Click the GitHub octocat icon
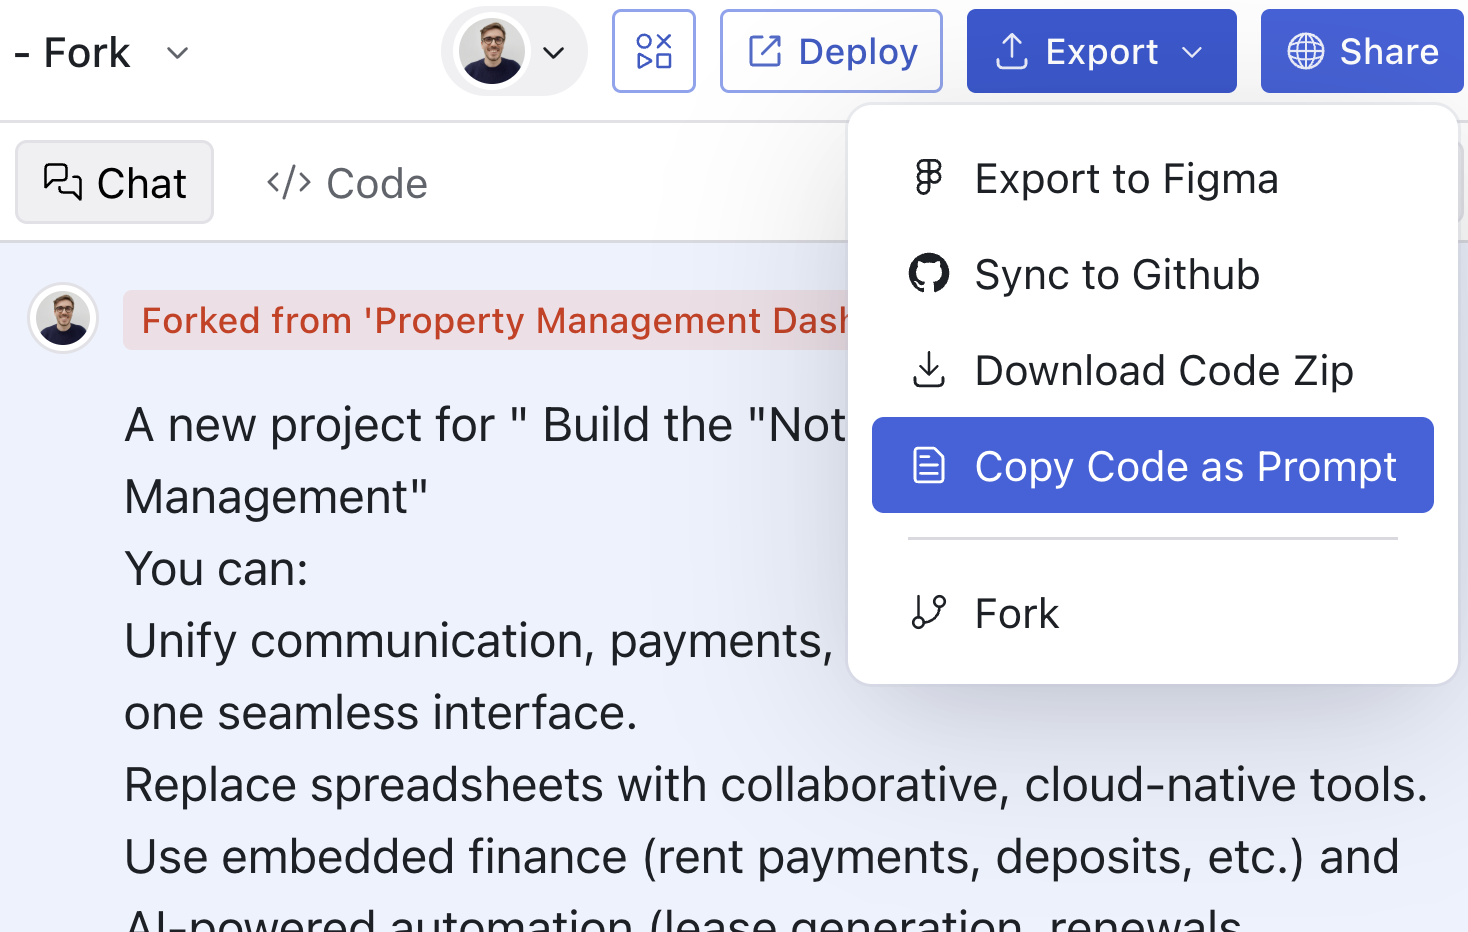Viewport: 1468px width, 932px height. (929, 274)
